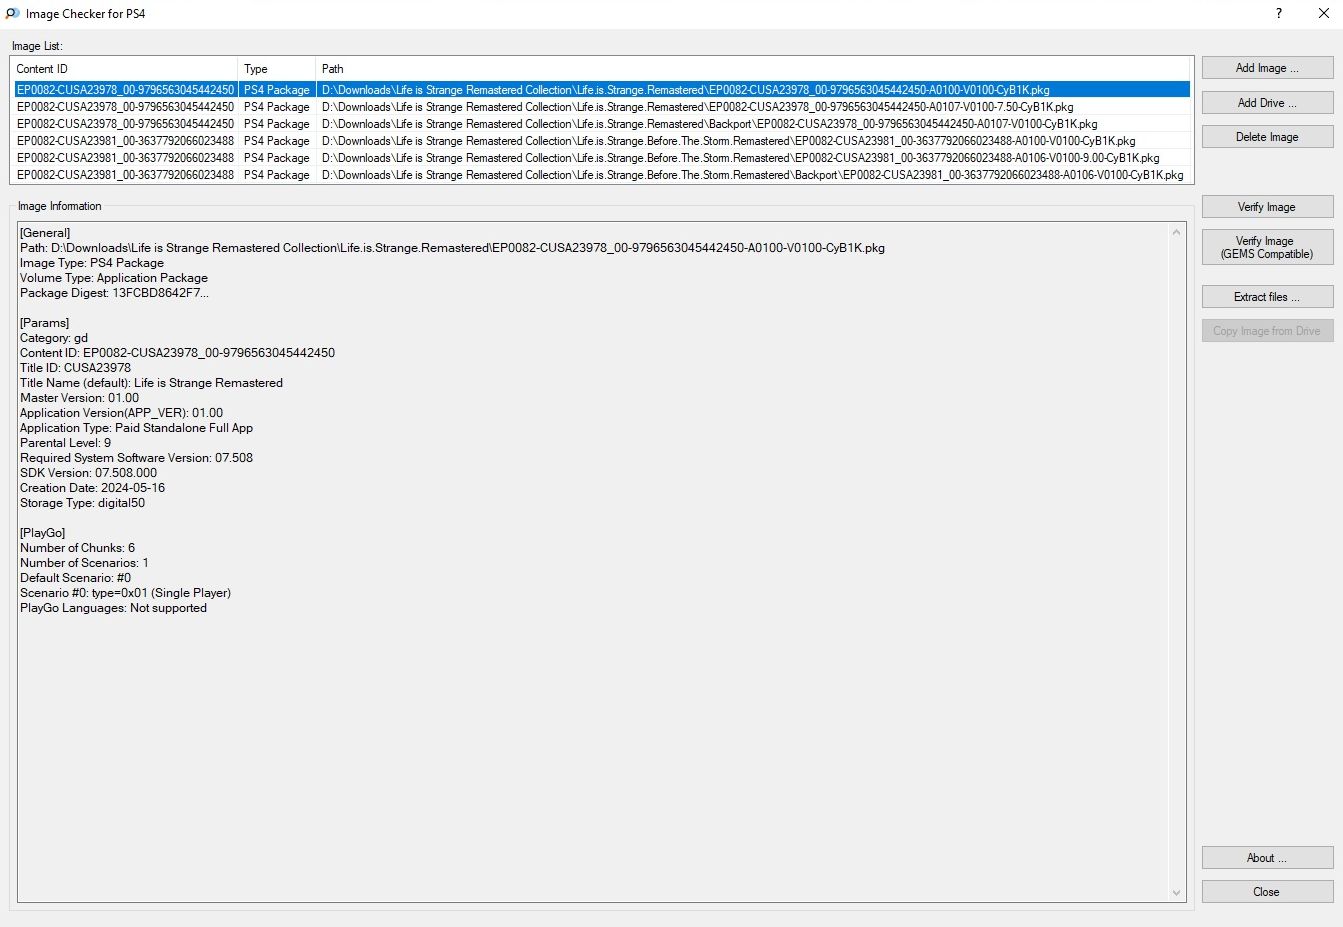1343x927 pixels.
Task: Click the 'Package Digest: 13FCBD8642F7...' line
Action: 115,293
